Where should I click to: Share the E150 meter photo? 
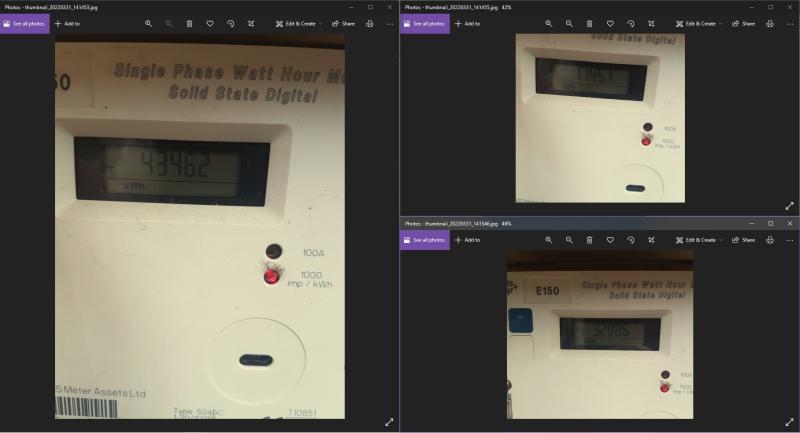pos(743,240)
